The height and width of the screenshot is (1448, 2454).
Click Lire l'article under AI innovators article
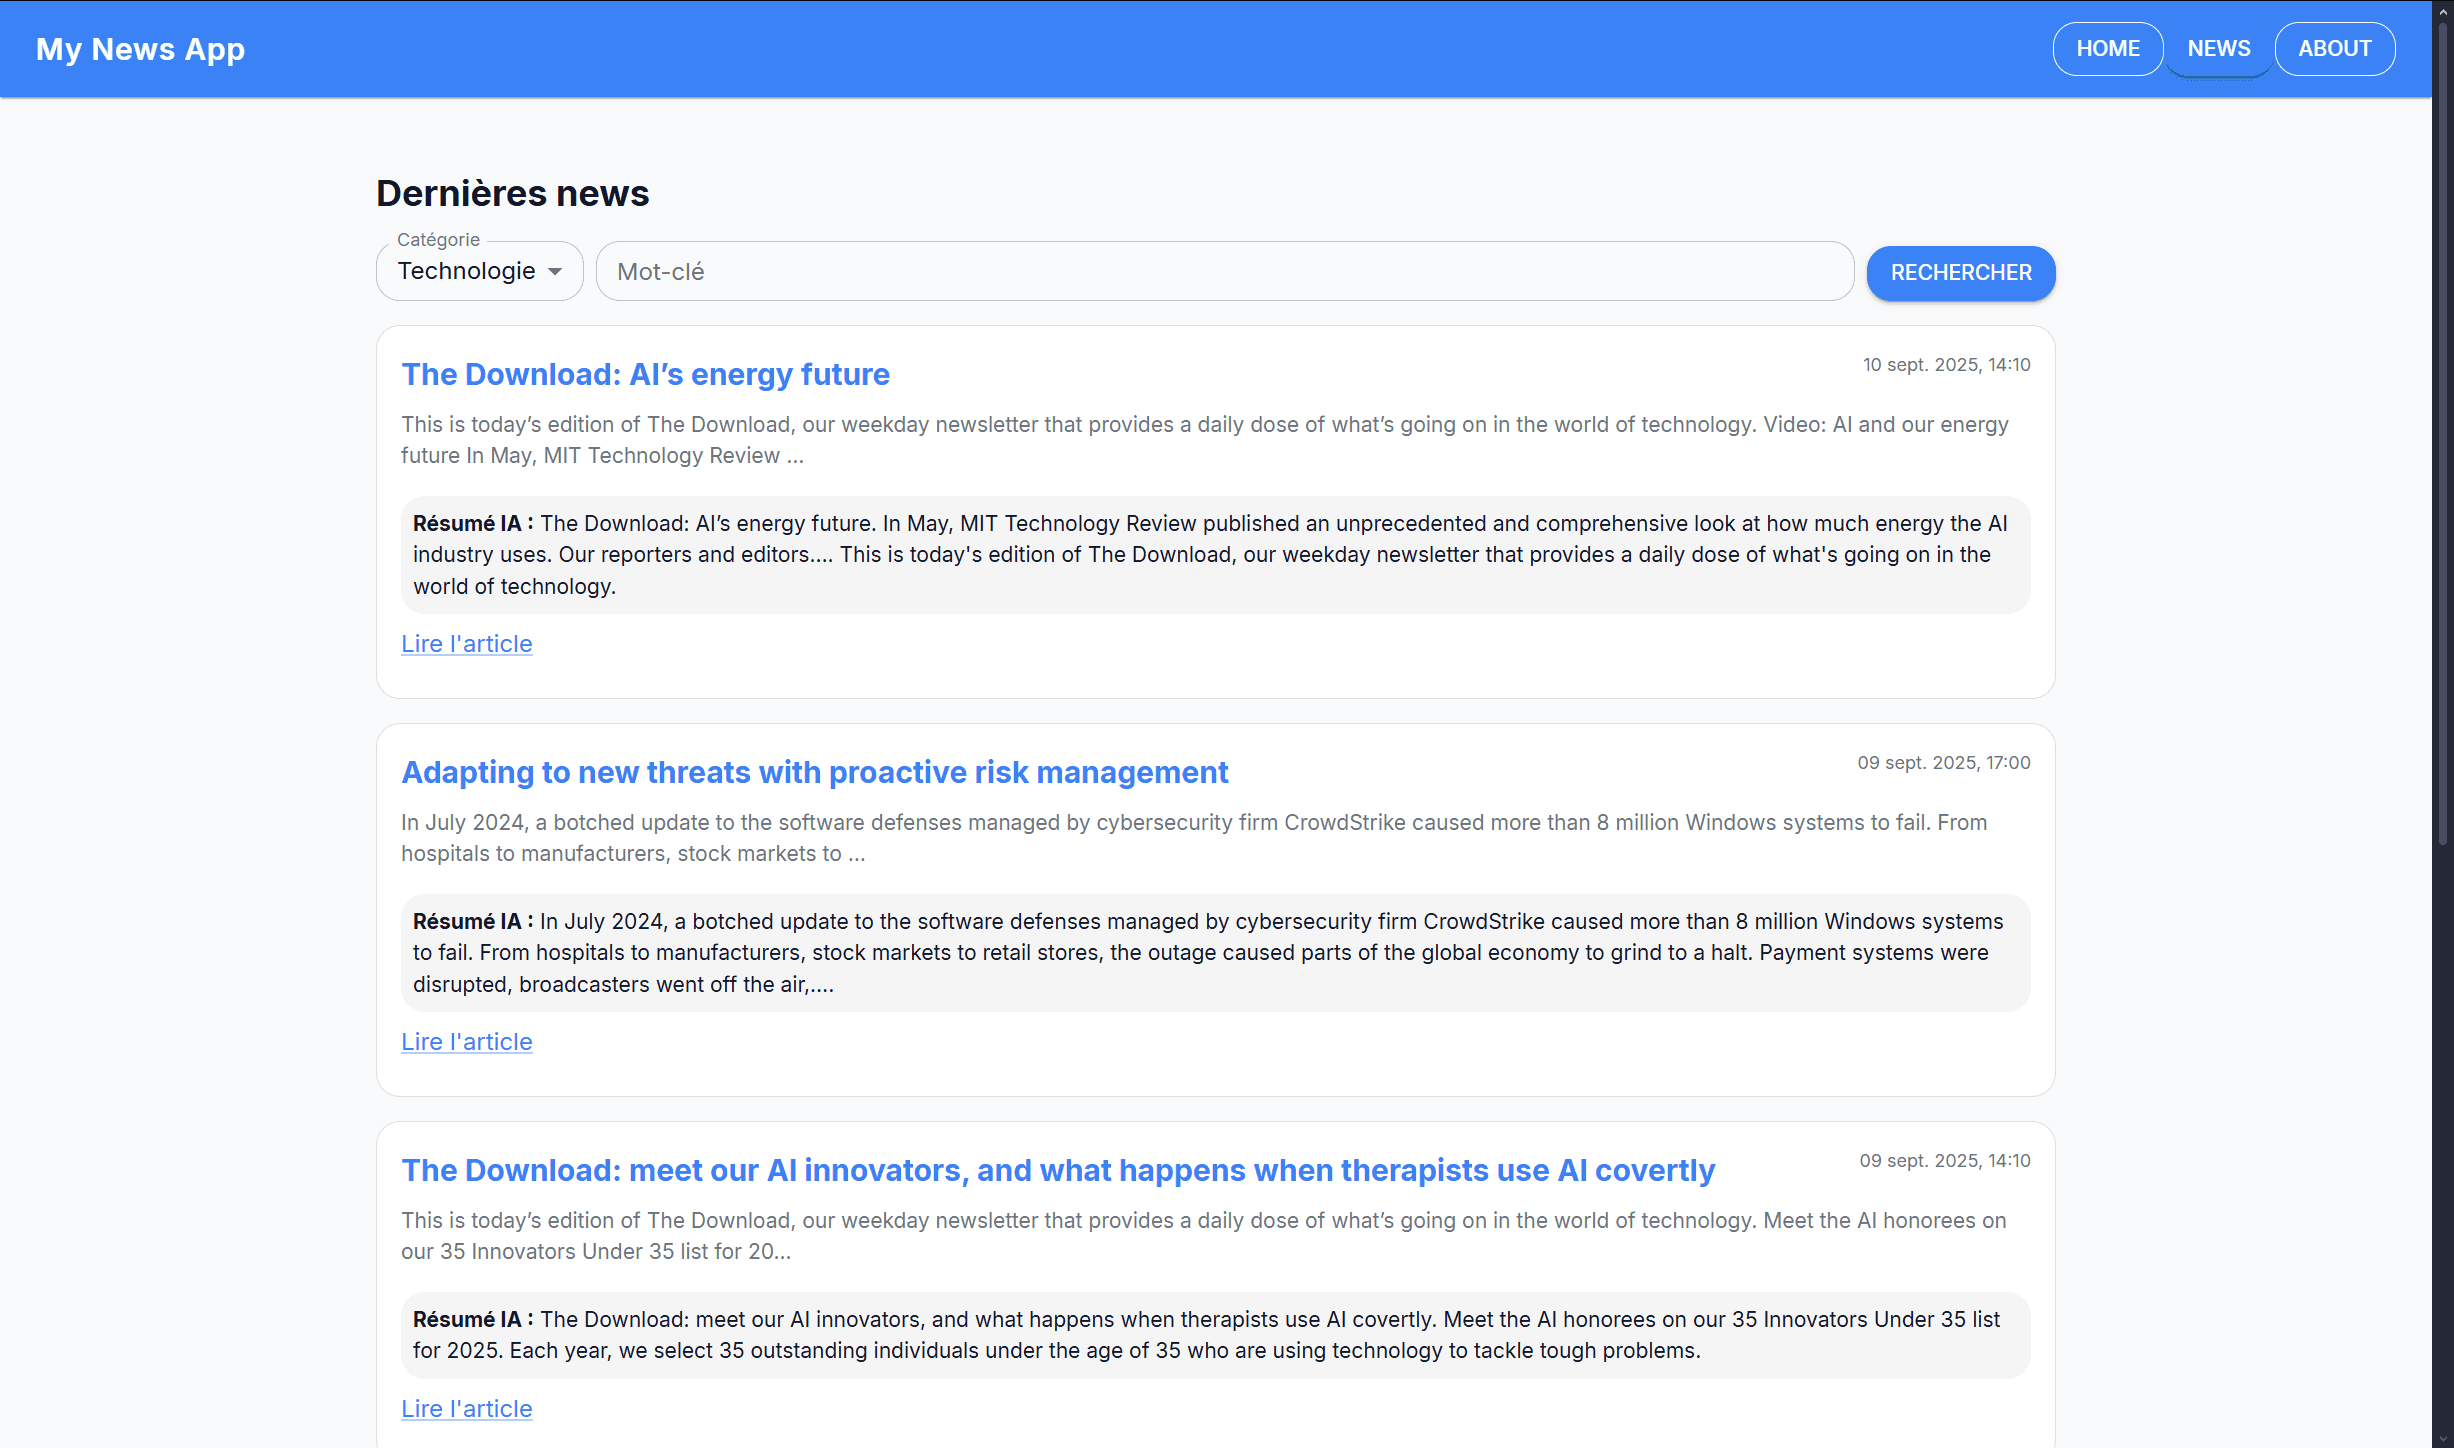tap(466, 1409)
